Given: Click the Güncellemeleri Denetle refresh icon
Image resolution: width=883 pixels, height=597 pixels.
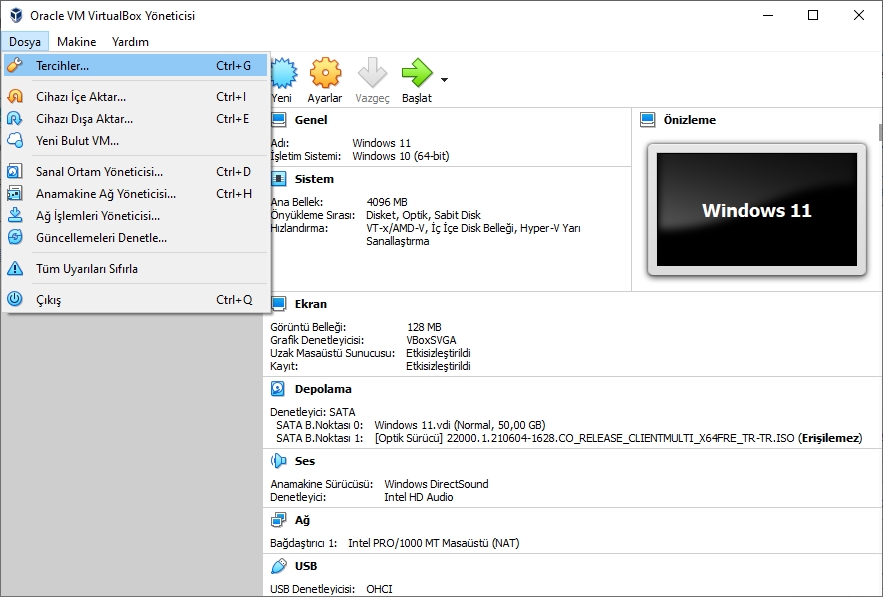Looking at the screenshot, I should (x=15, y=237).
